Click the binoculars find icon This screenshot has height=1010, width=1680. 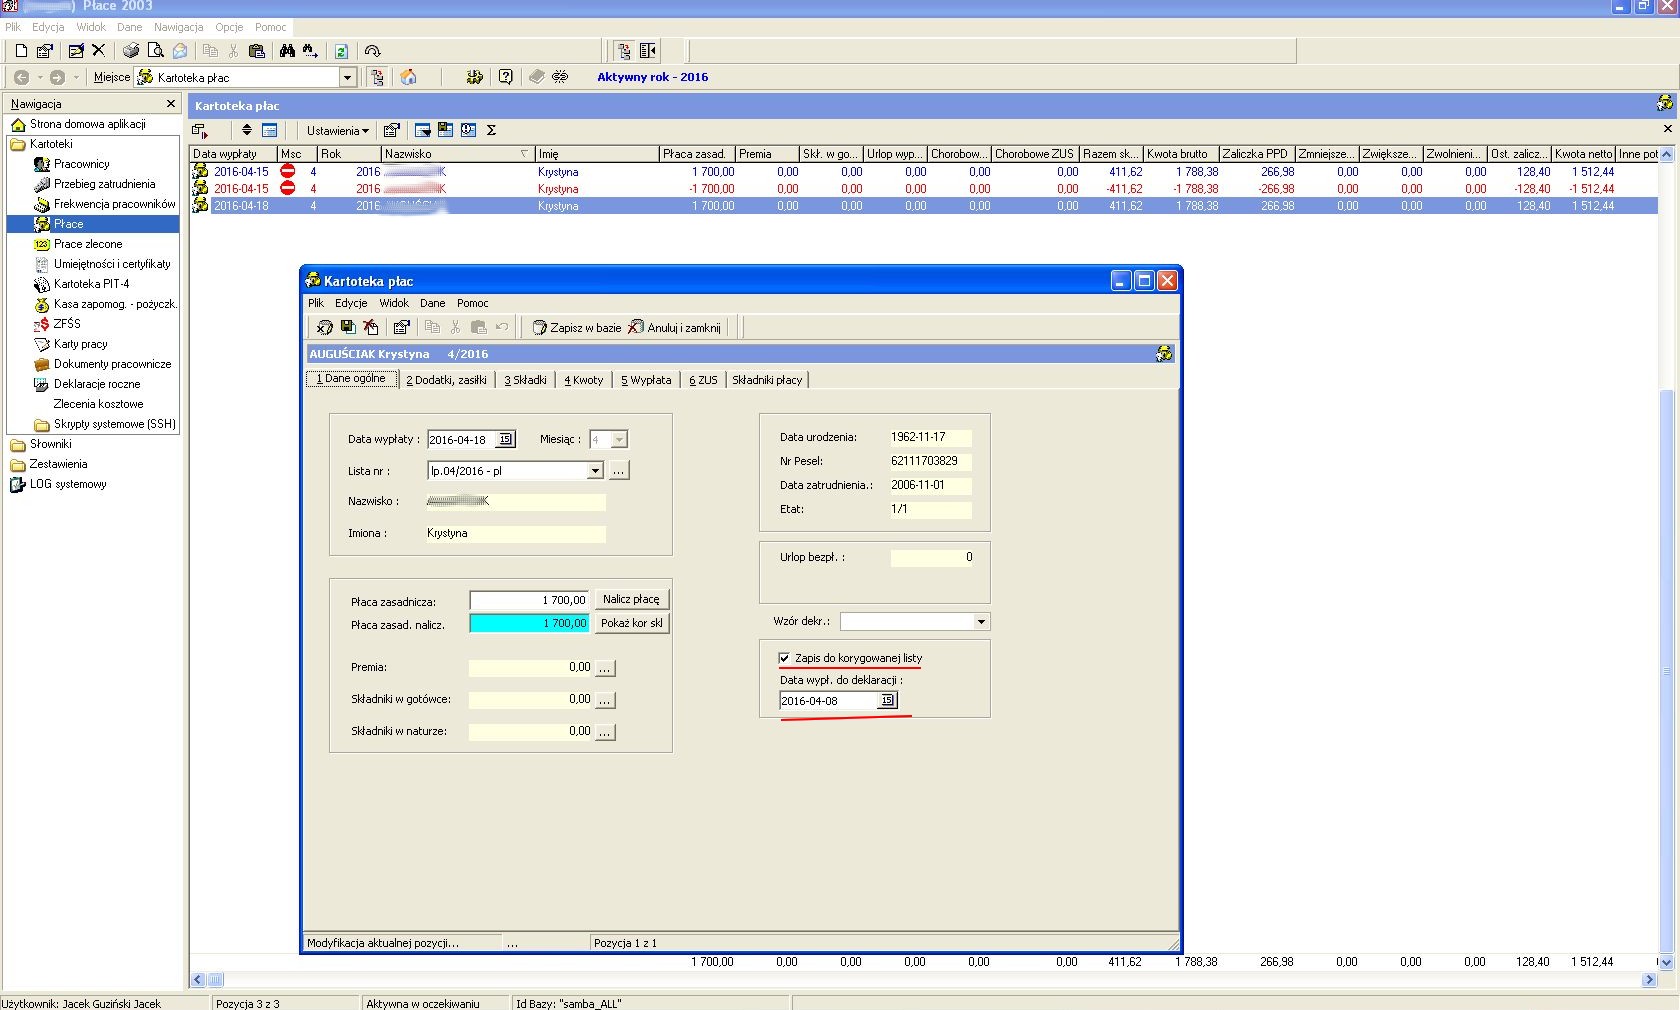tap(287, 51)
